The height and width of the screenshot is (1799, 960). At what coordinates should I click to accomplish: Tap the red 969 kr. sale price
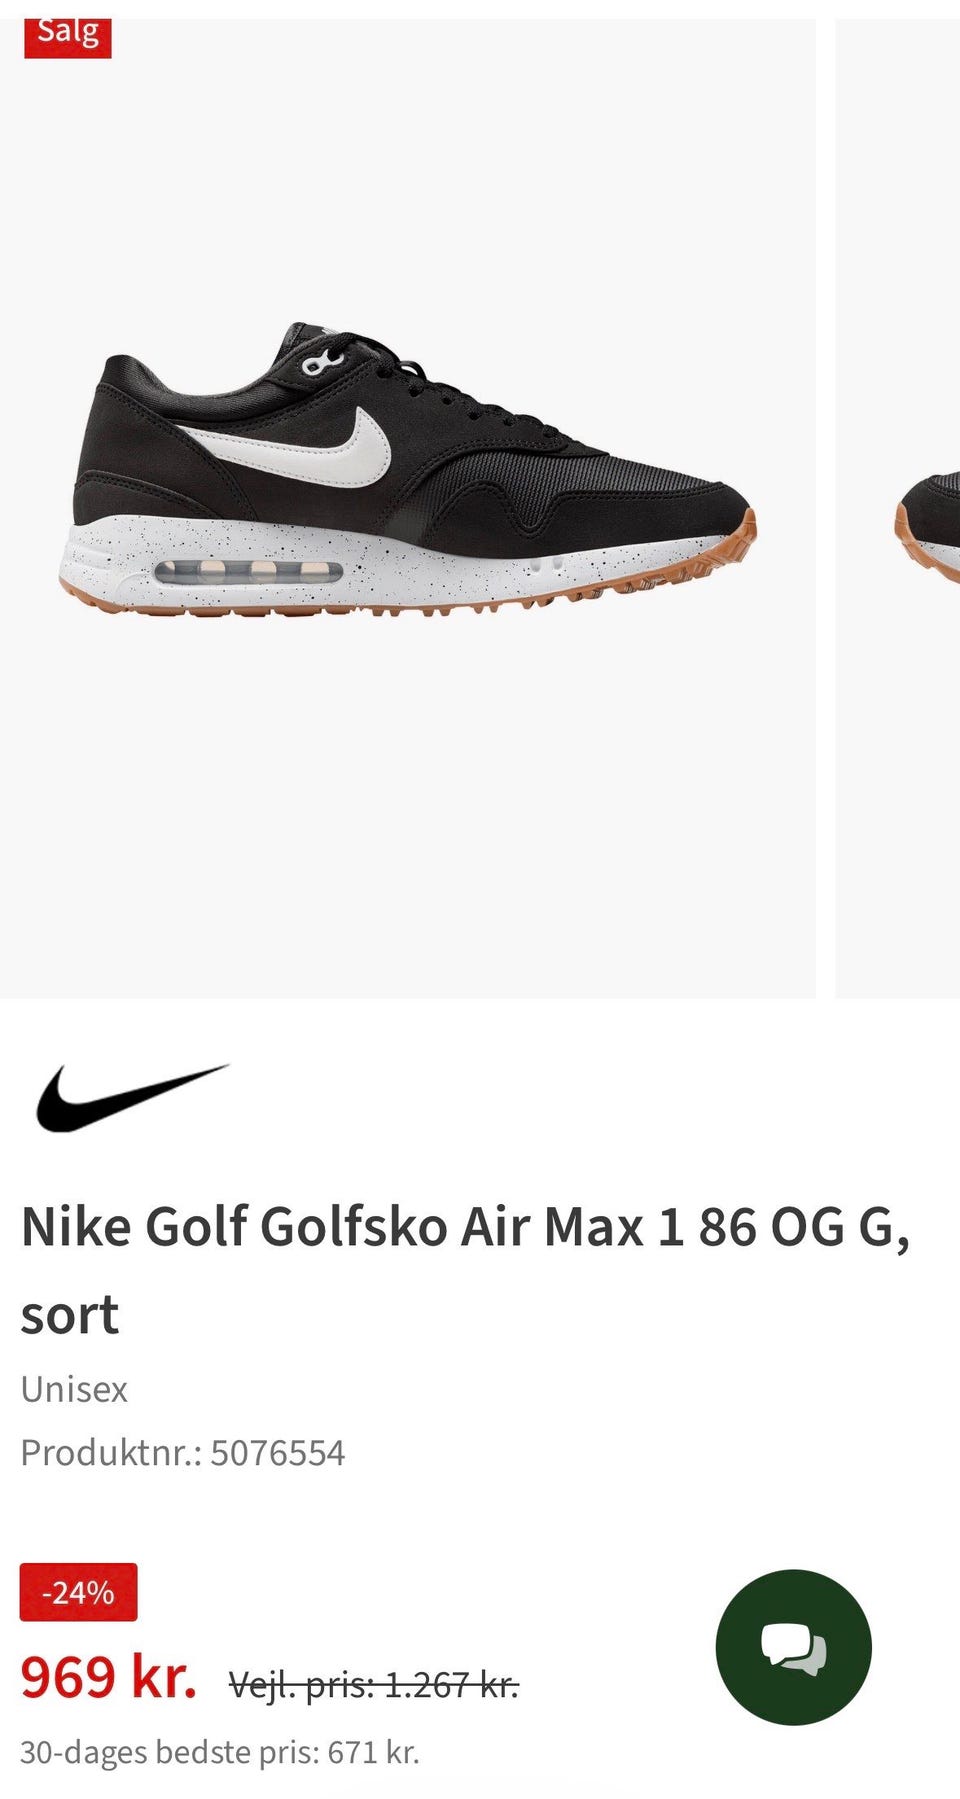click(109, 1677)
